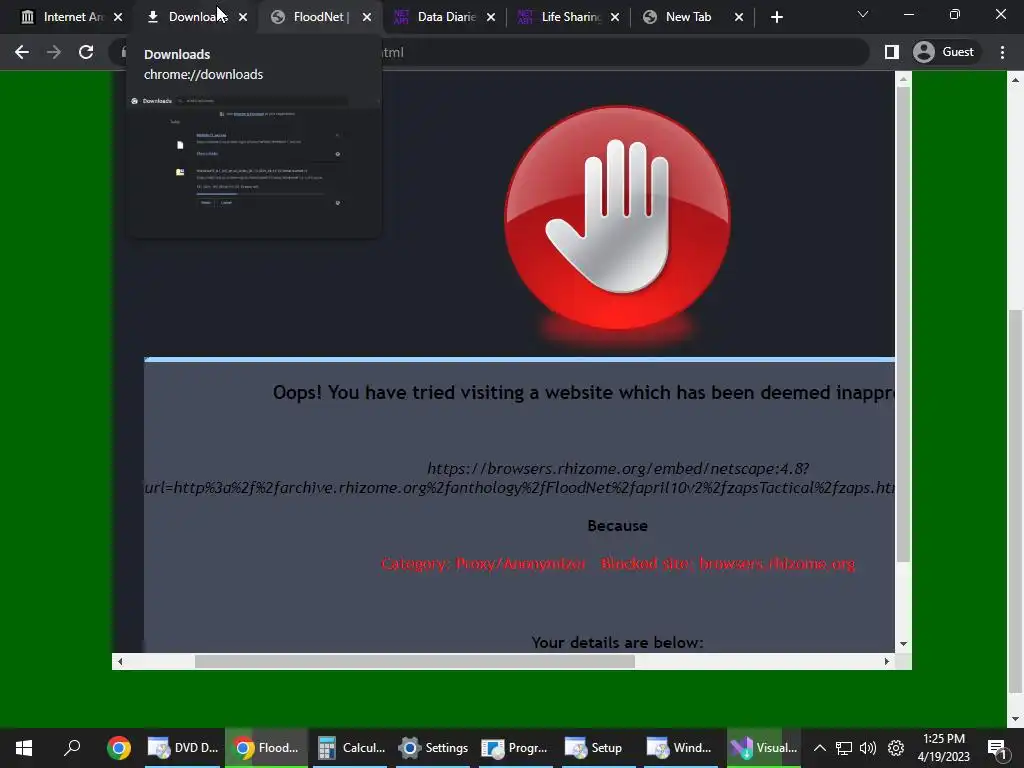This screenshot has height=768, width=1024.
Task: Click the red stop hand image
Action: click(x=617, y=218)
